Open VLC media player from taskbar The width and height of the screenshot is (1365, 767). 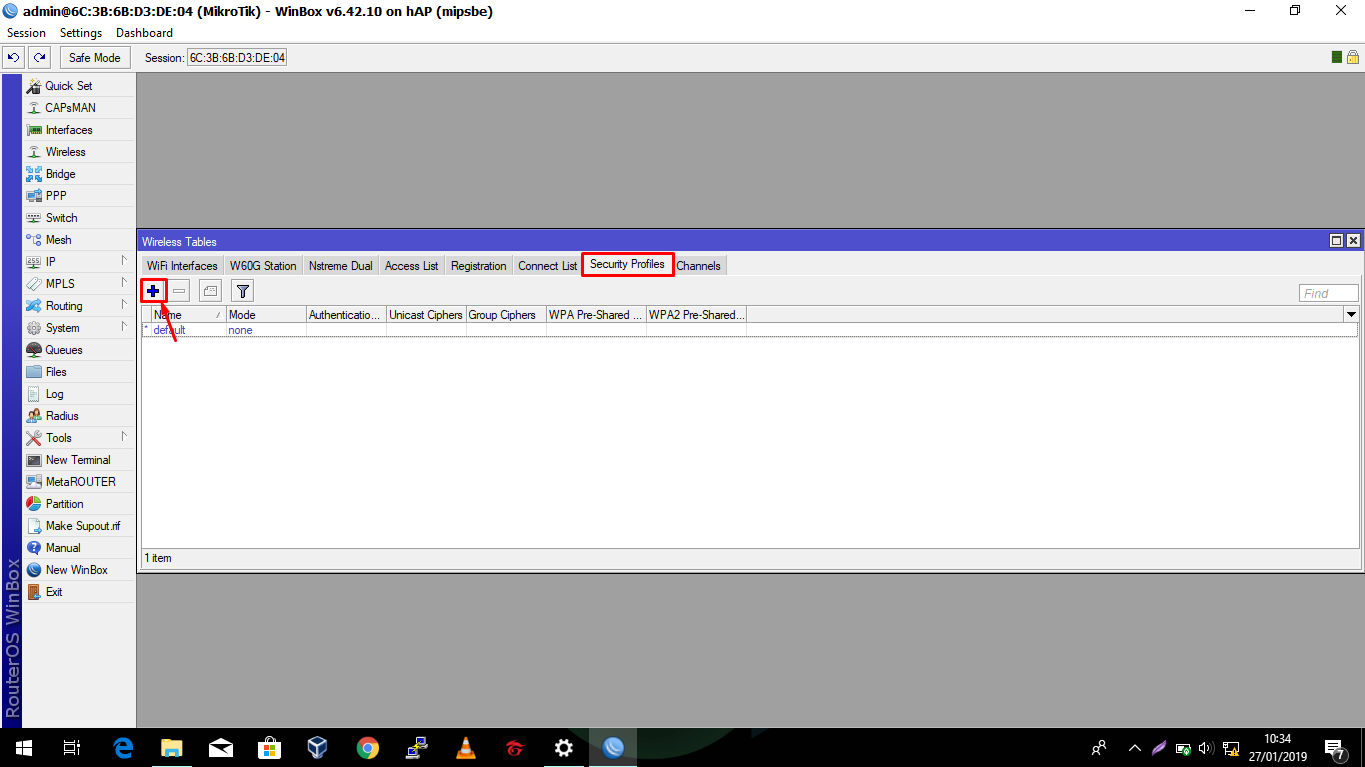pyautogui.click(x=466, y=747)
